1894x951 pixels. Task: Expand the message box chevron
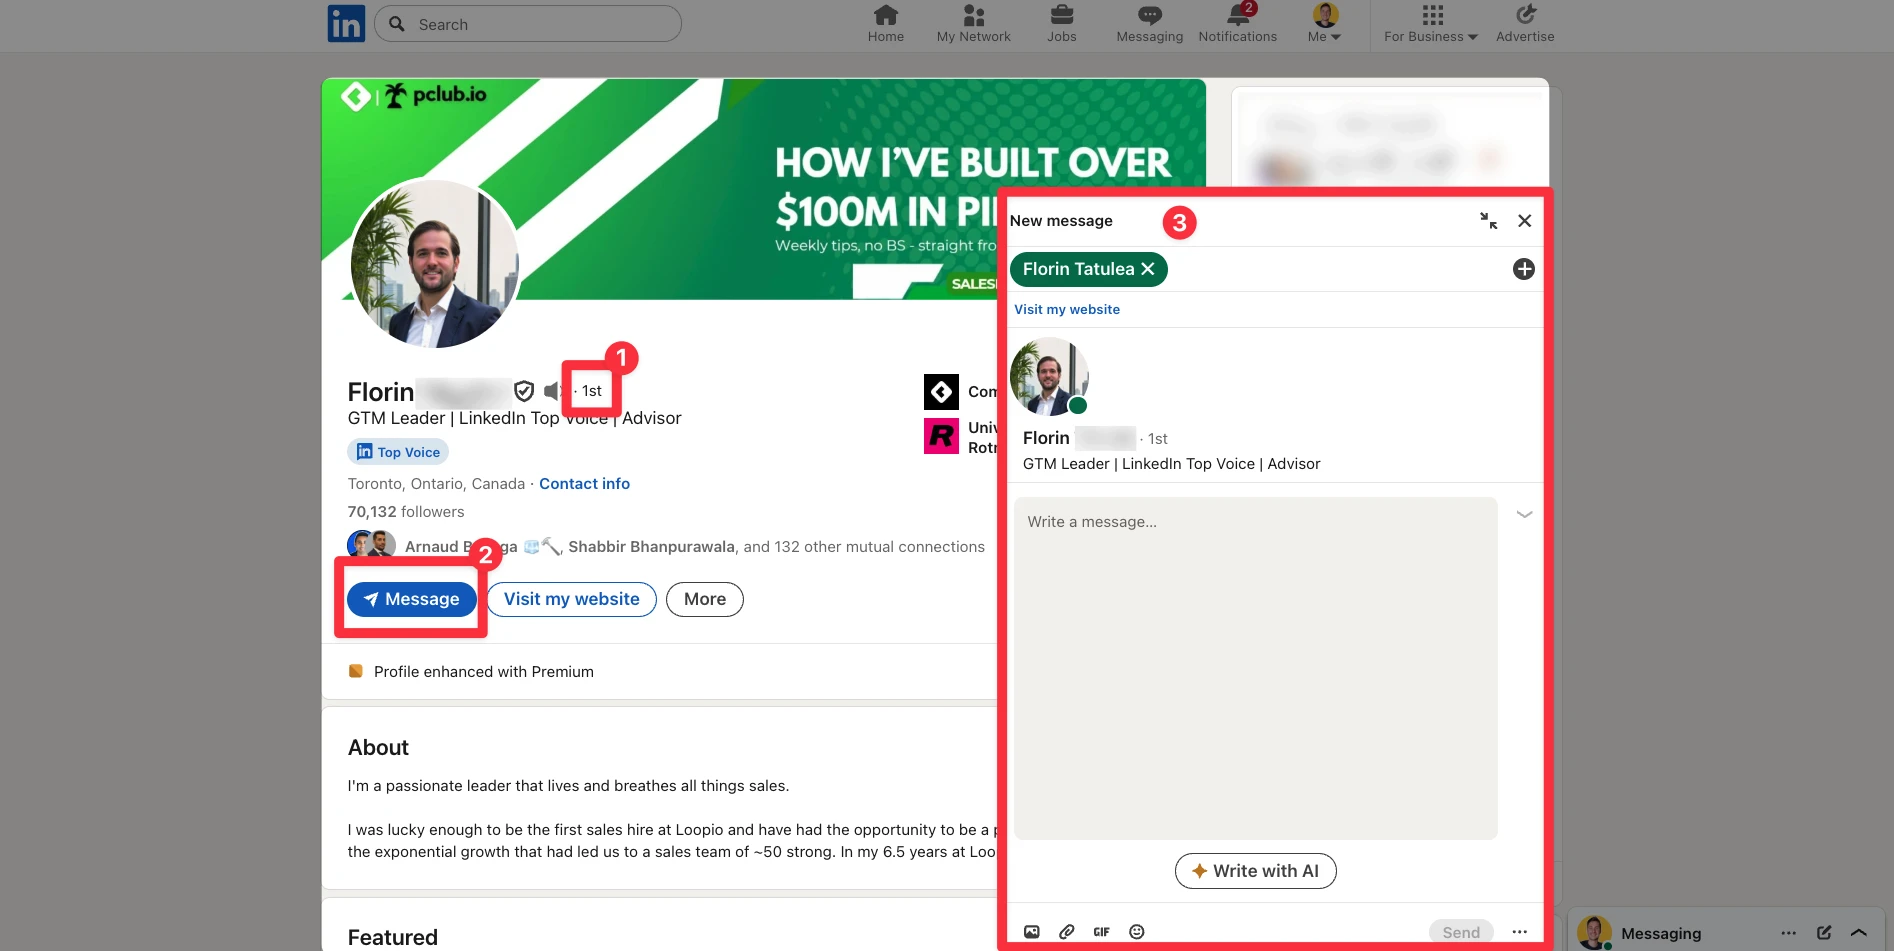click(x=1524, y=514)
